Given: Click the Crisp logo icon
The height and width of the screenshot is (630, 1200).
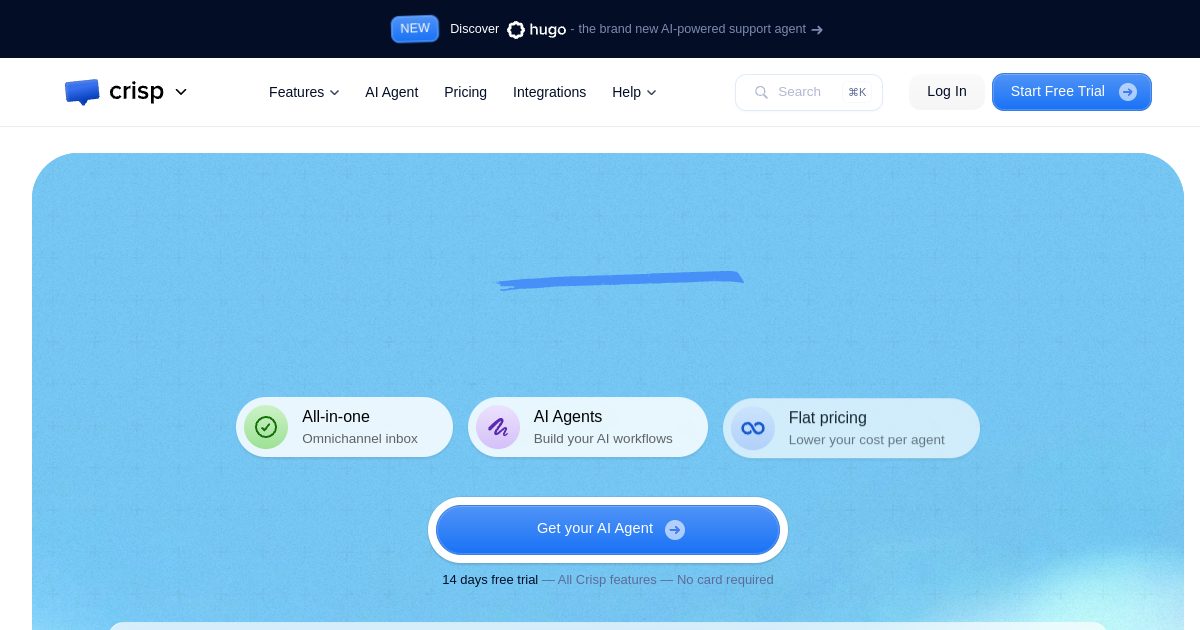Looking at the screenshot, I should [82, 92].
